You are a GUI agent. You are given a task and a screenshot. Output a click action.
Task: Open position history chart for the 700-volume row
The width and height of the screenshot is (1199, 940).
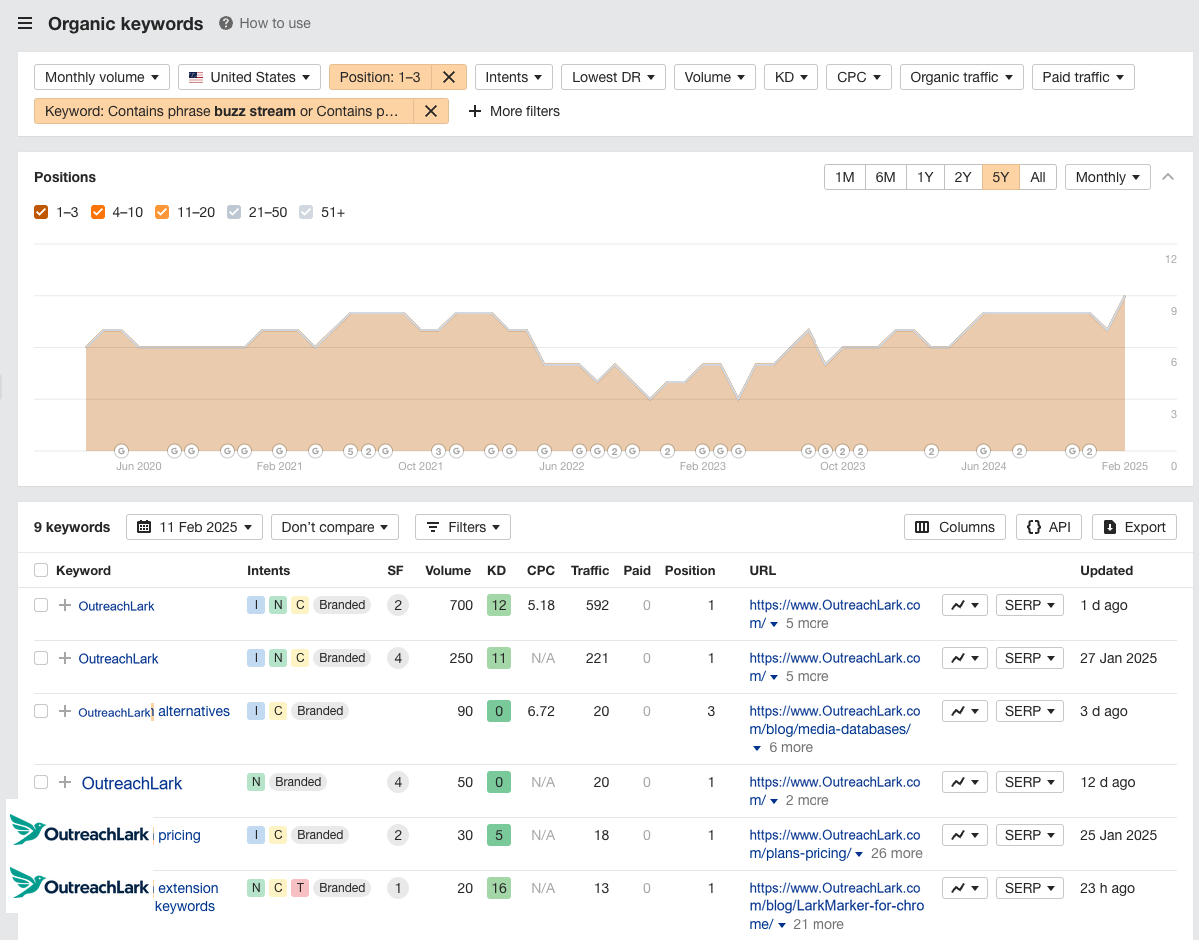(964, 605)
